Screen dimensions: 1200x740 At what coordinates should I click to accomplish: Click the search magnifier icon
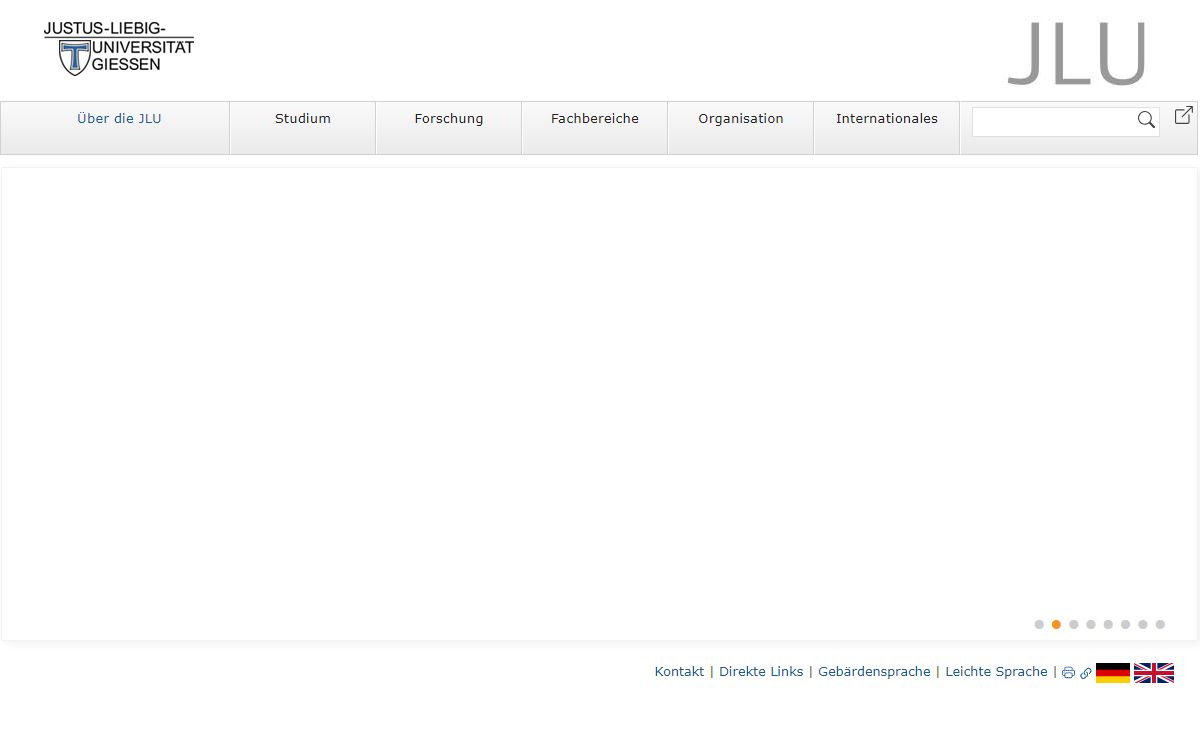(1146, 120)
